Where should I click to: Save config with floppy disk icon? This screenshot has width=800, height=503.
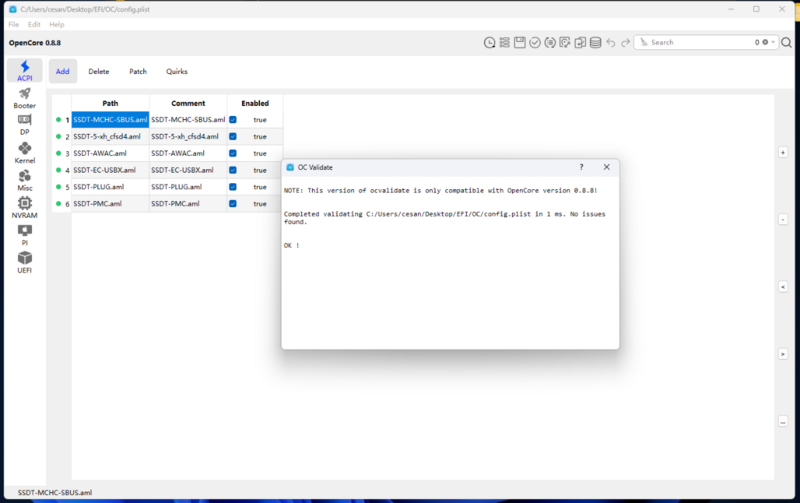pos(519,43)
